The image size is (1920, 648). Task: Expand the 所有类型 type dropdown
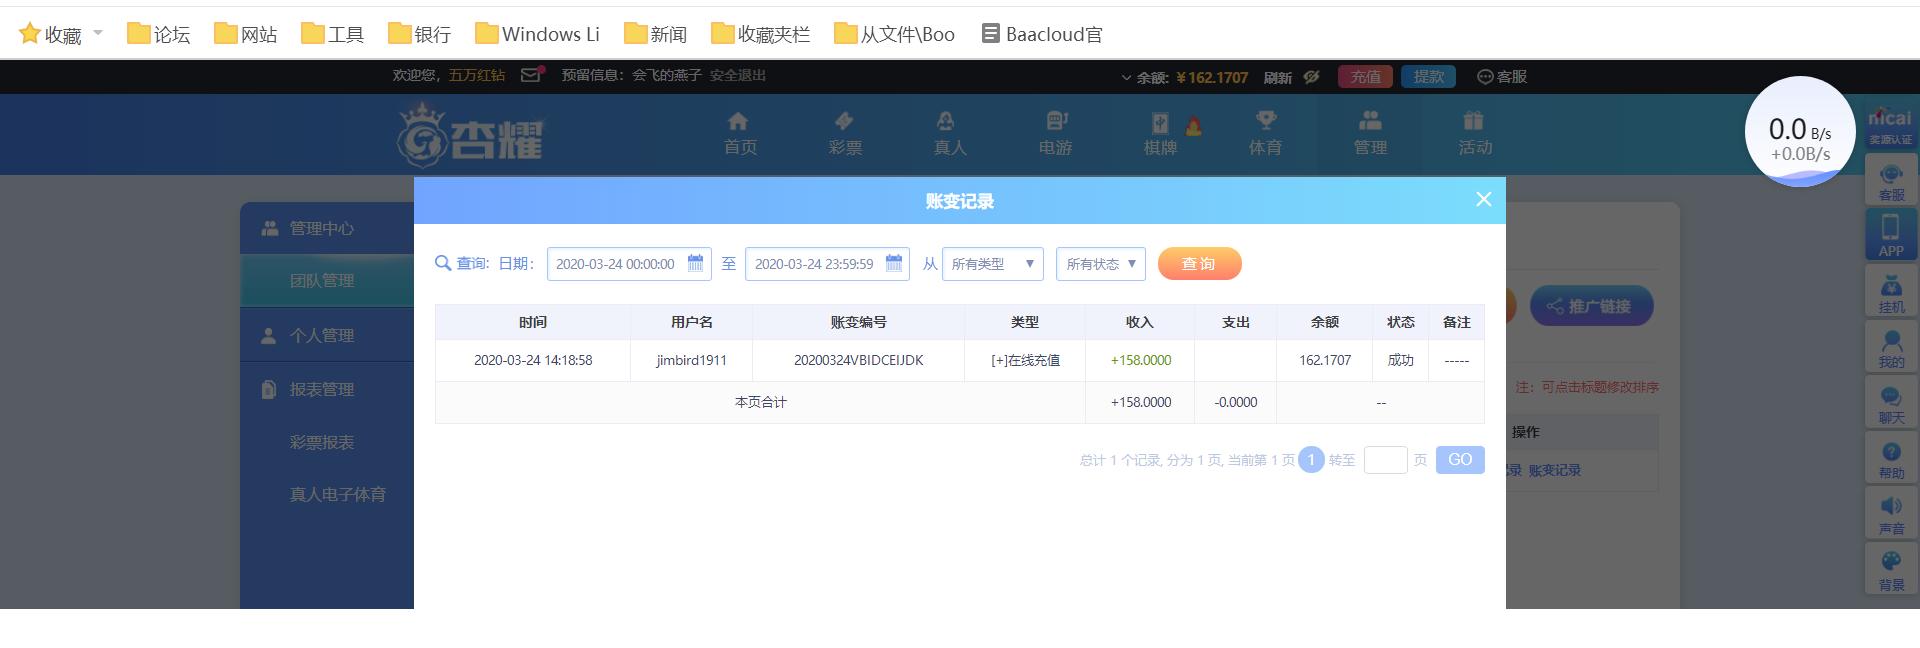pyautogui.click(x=993, y=264)
